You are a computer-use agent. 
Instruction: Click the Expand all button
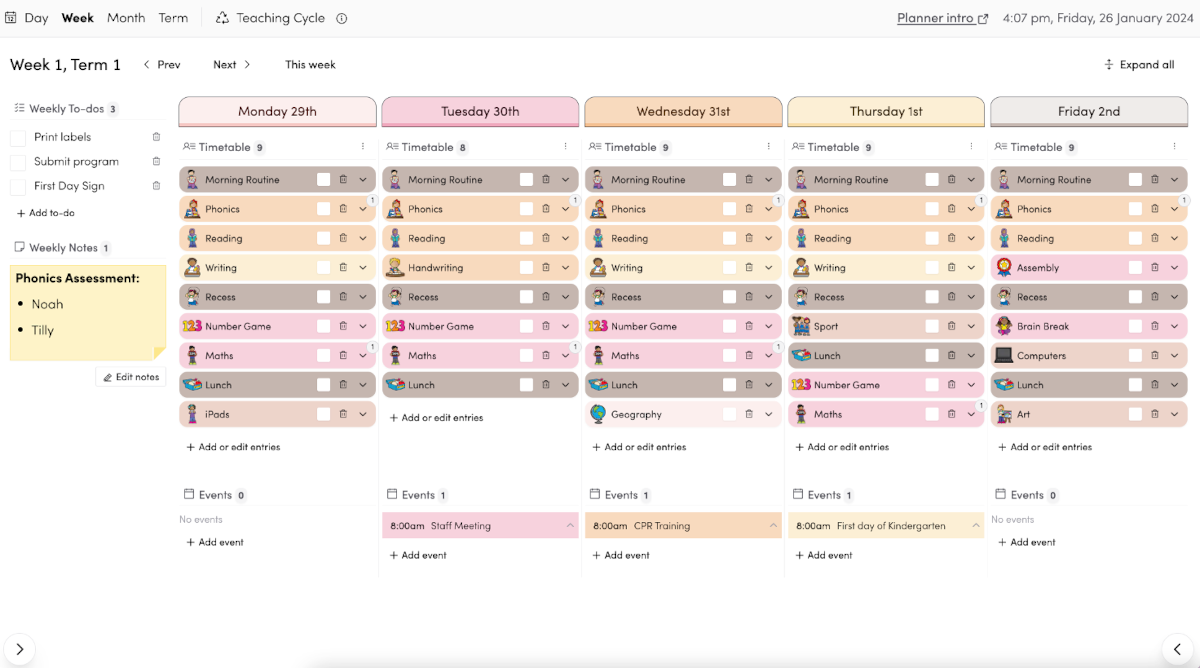click(1140, 64)
